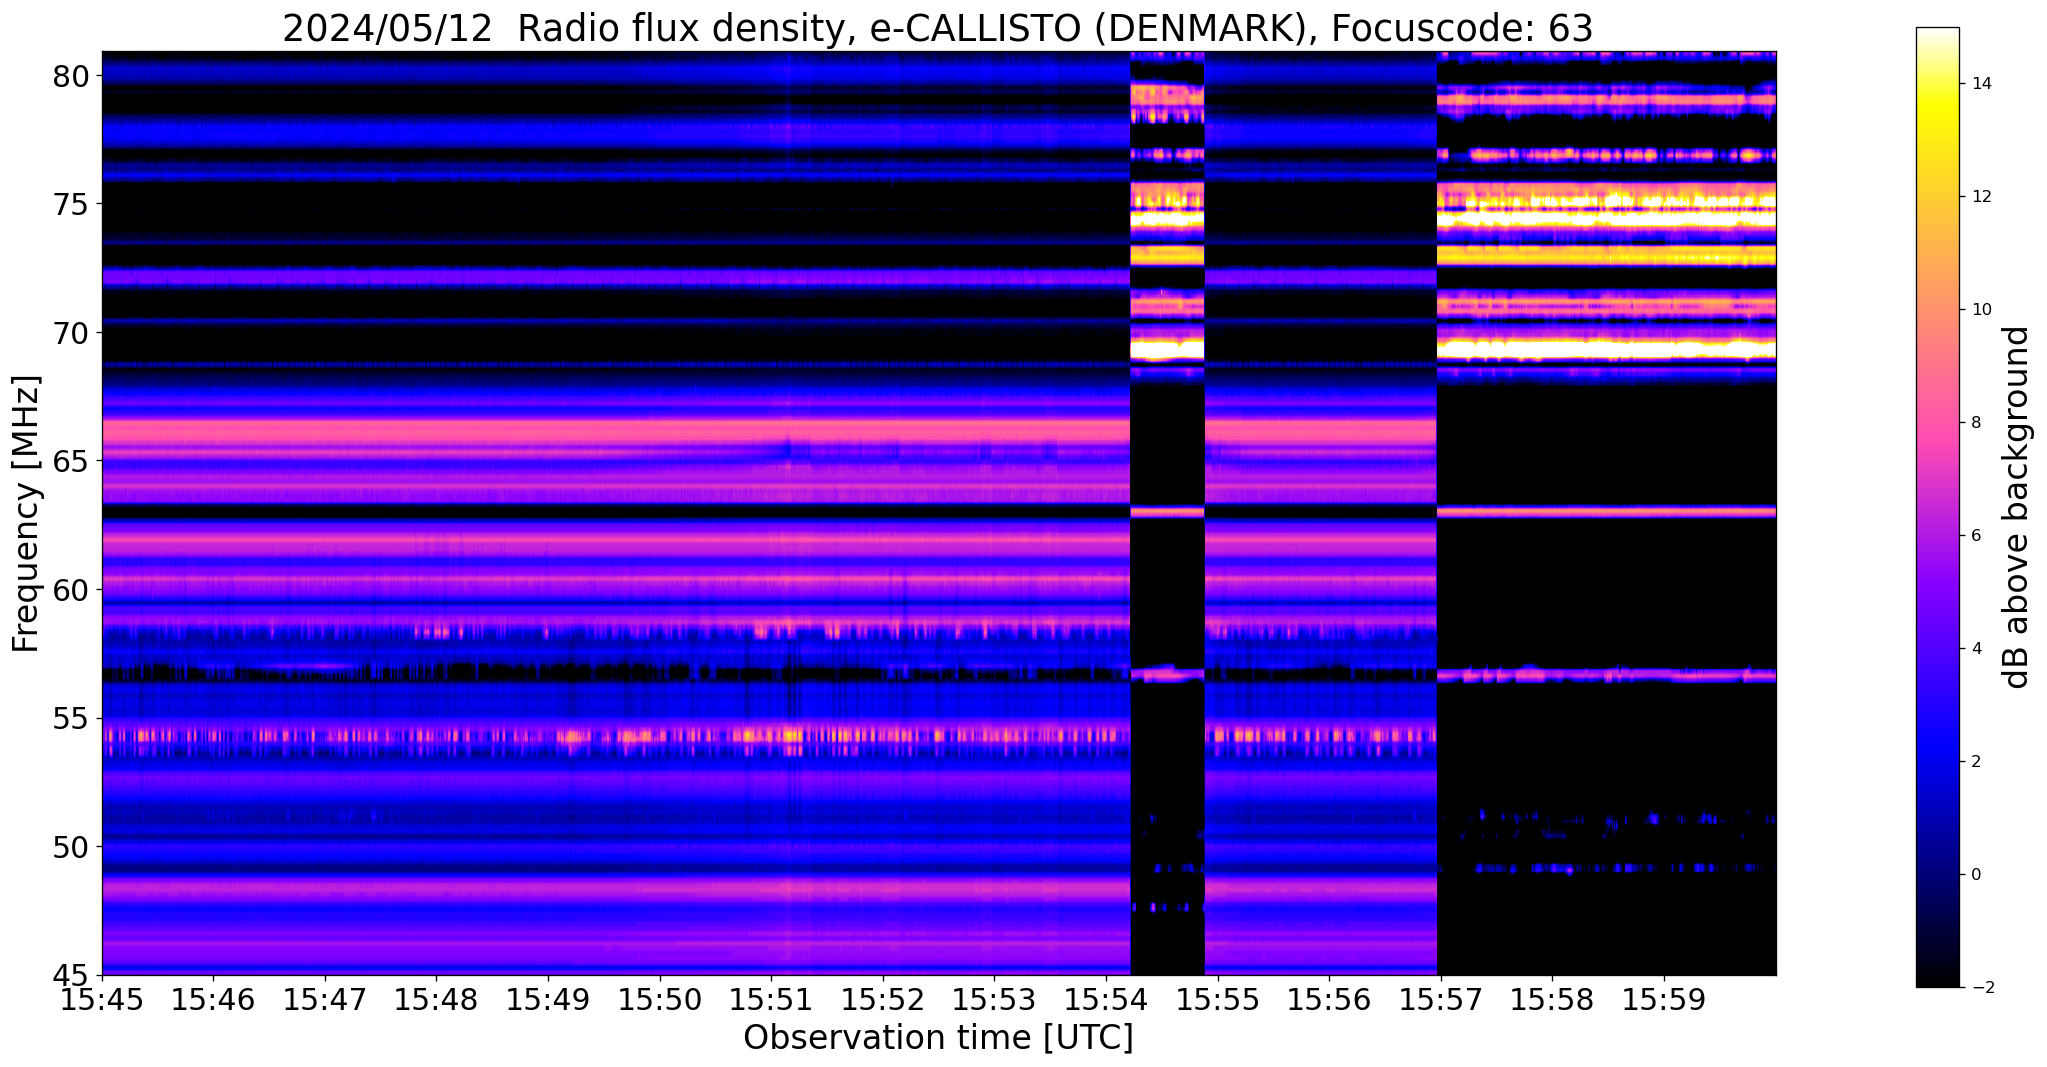Click the 15:47 time tick label
Screen dimensions: 2047x1067
325,999
